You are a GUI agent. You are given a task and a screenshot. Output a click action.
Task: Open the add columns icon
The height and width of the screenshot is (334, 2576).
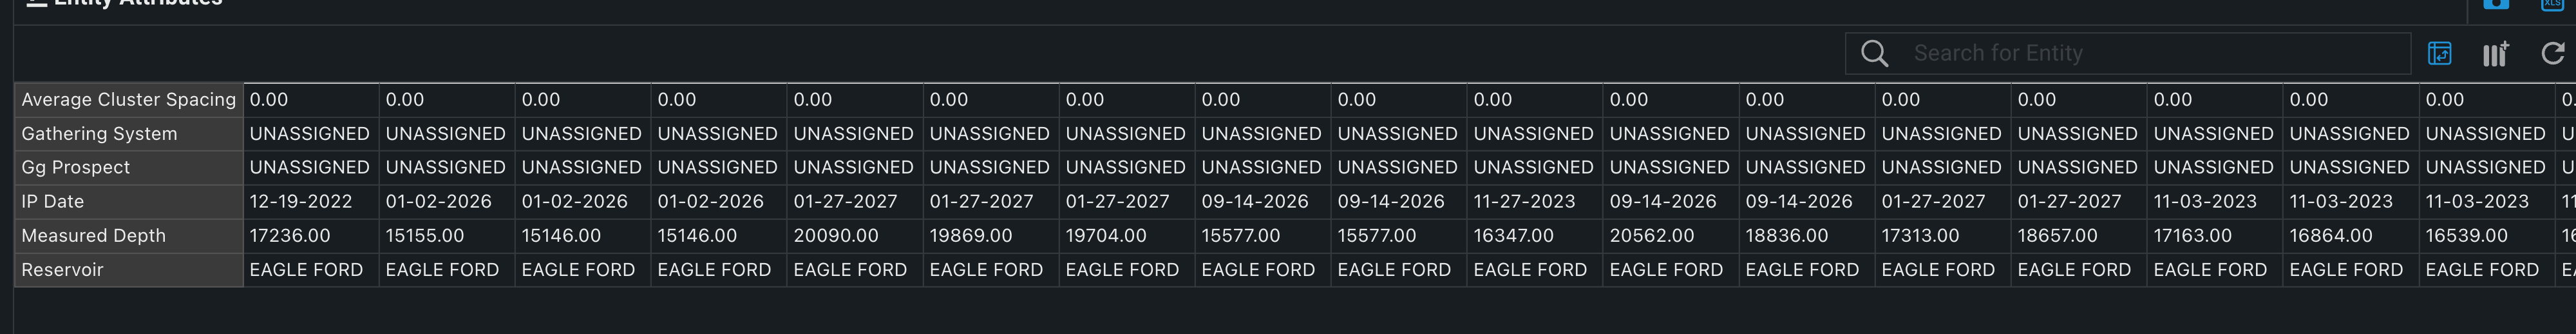pos(2495,54)
